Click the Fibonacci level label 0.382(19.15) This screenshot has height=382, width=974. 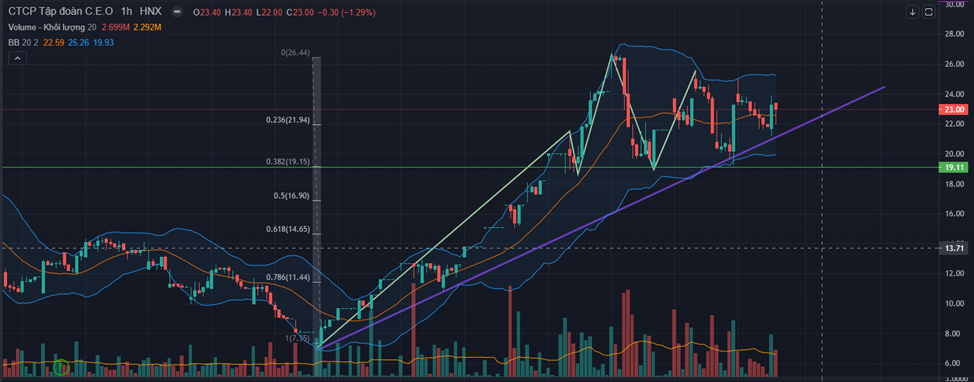pos(288,161)
